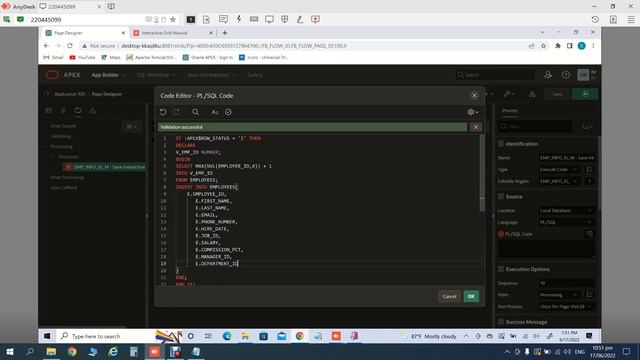Open the Language dropdown PL/SQL
The image size is (640, 360).
(566, 222)
